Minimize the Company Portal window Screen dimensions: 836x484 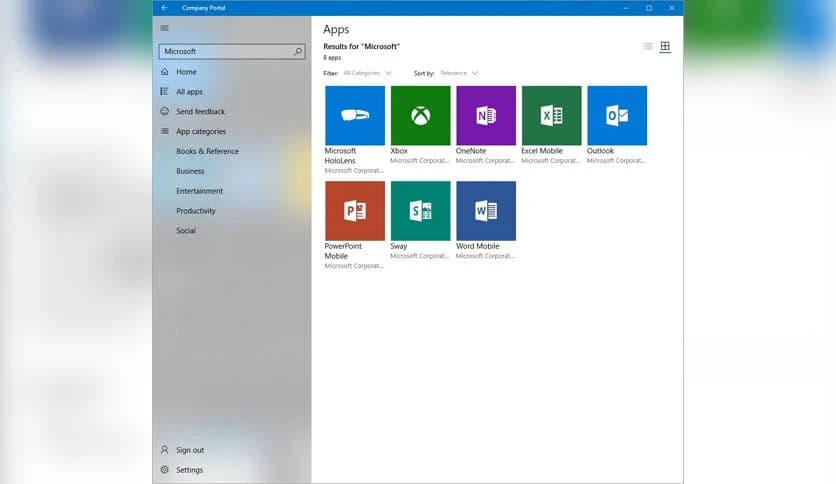pos(626,8)
